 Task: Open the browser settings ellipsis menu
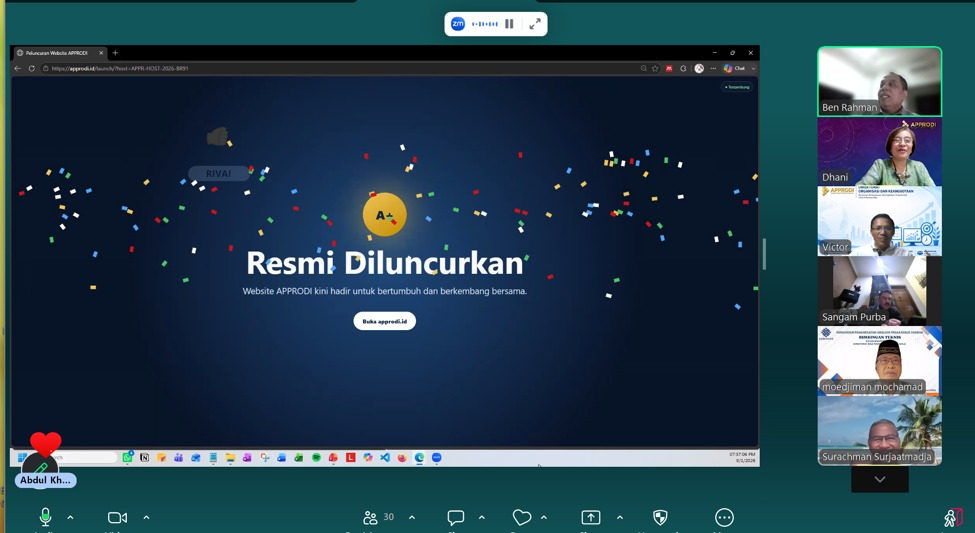[713, 68]
